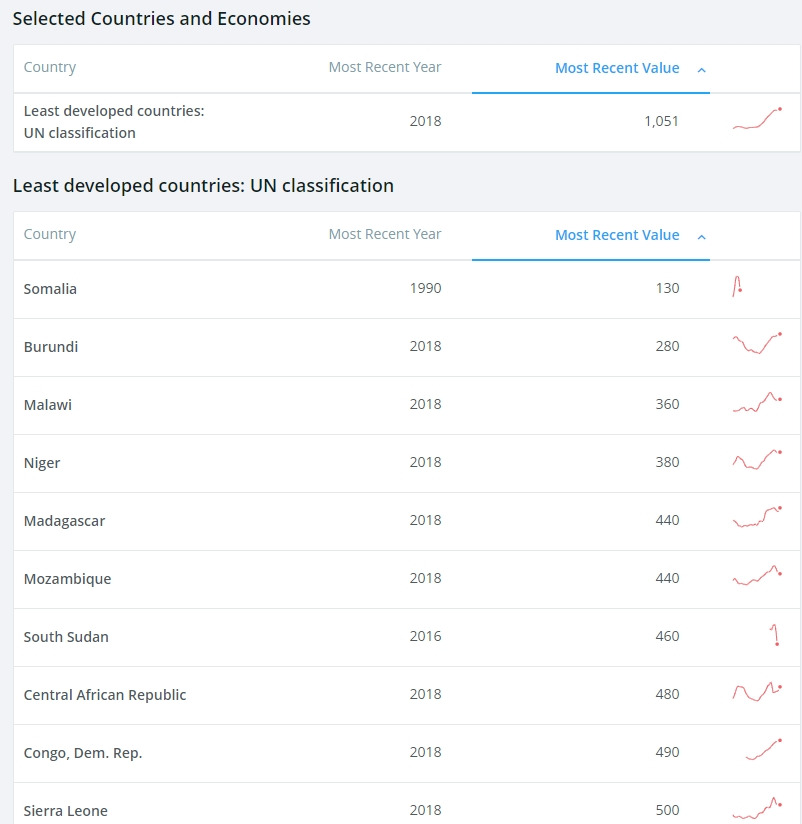Sort top table by Most Recent Year
The width and height of the screenshot is (802, 824).
click(384, 67)
